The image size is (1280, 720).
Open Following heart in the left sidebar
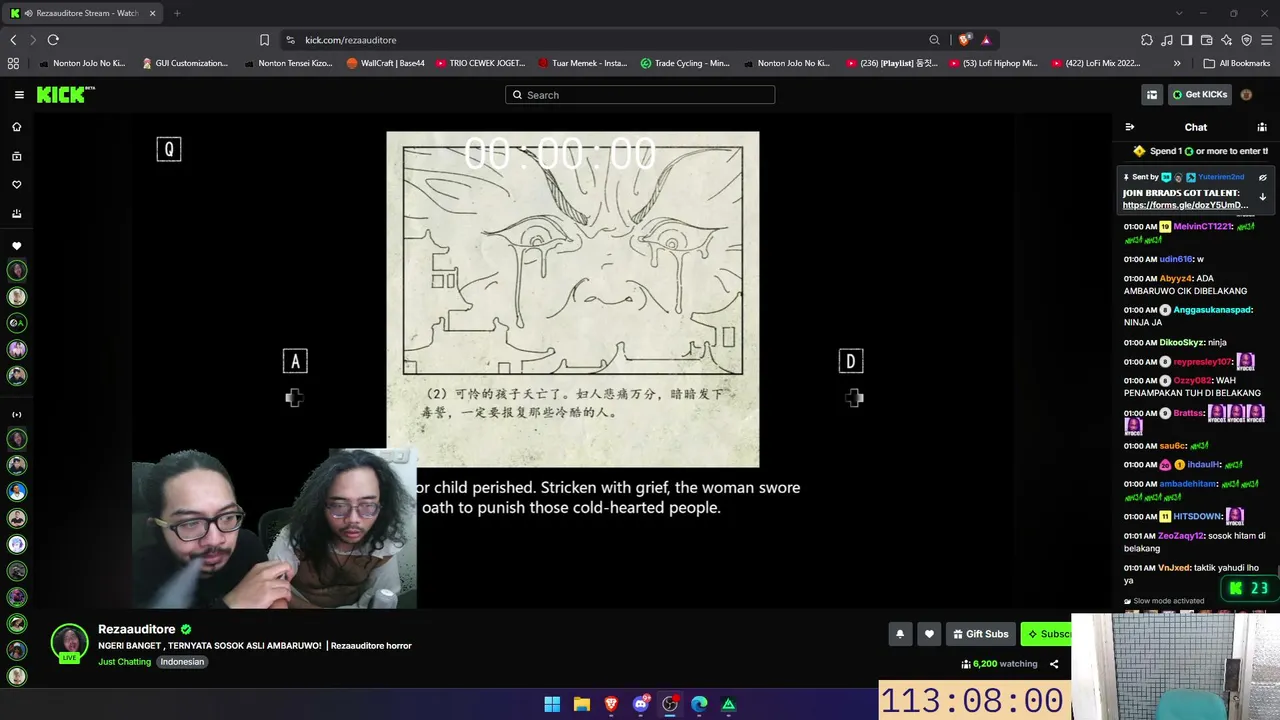[x=16, y=185]
